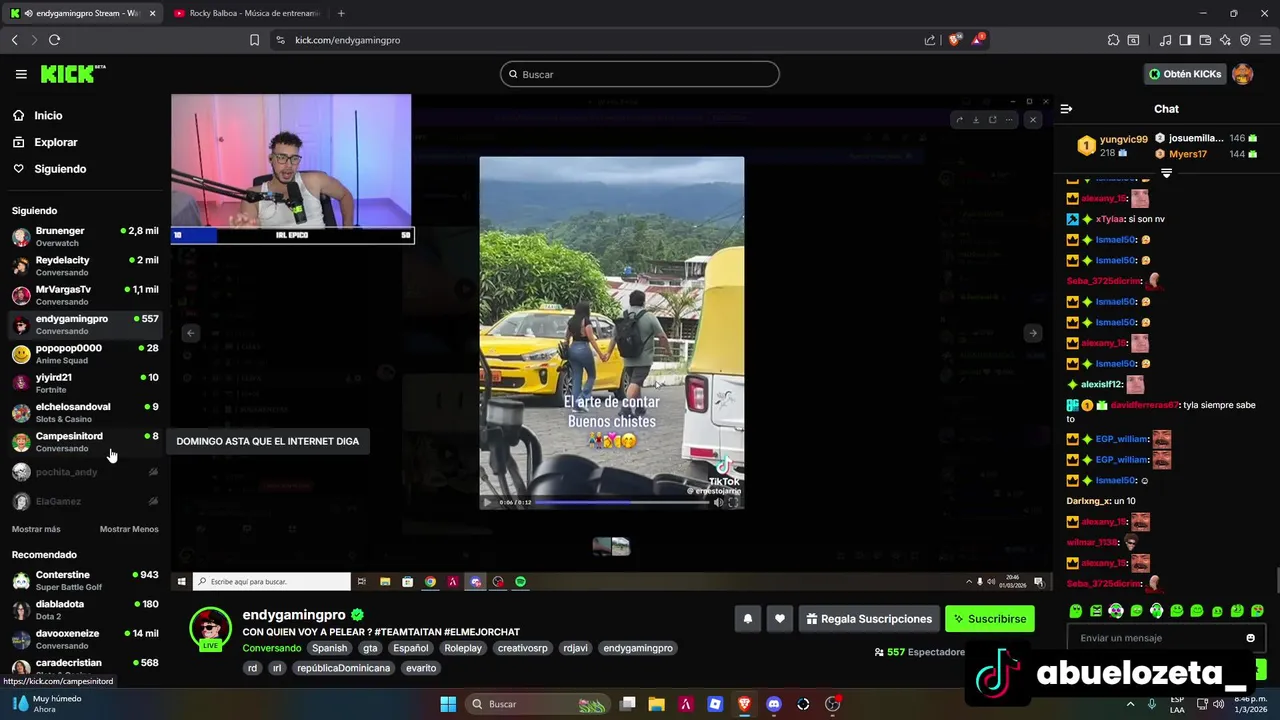The height and width of the screenshot is (720, 1280).
Task: Click the three-dots icon in stream viewer
Action: [x=1009, y=120]
